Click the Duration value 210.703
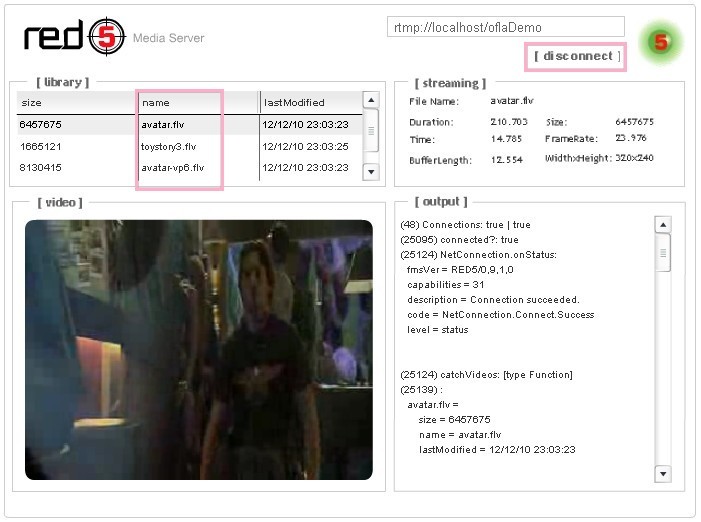The width and height of the screenshot is (701, 522). [x=509, y=122]
